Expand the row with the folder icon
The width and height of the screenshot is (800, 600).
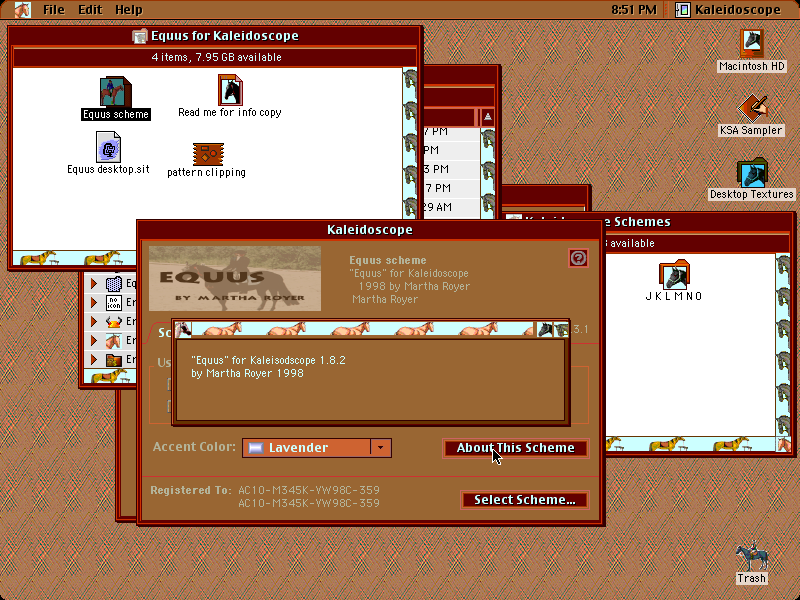[93, 360]
